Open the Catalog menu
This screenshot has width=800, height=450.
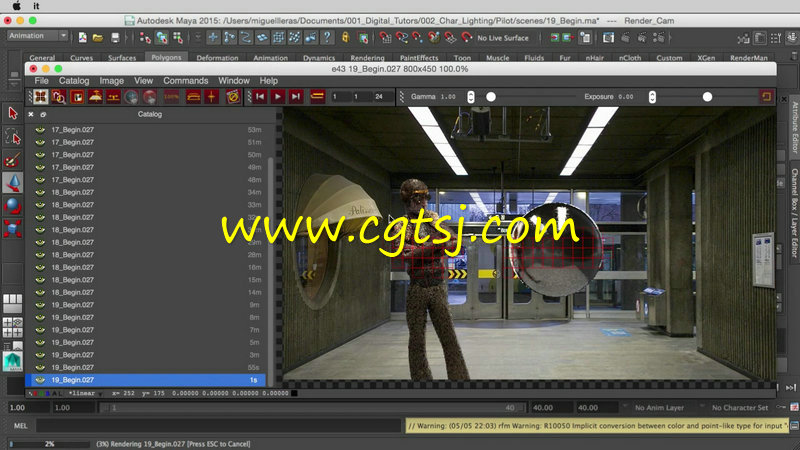pyautogui.click(x=74, y=81)
